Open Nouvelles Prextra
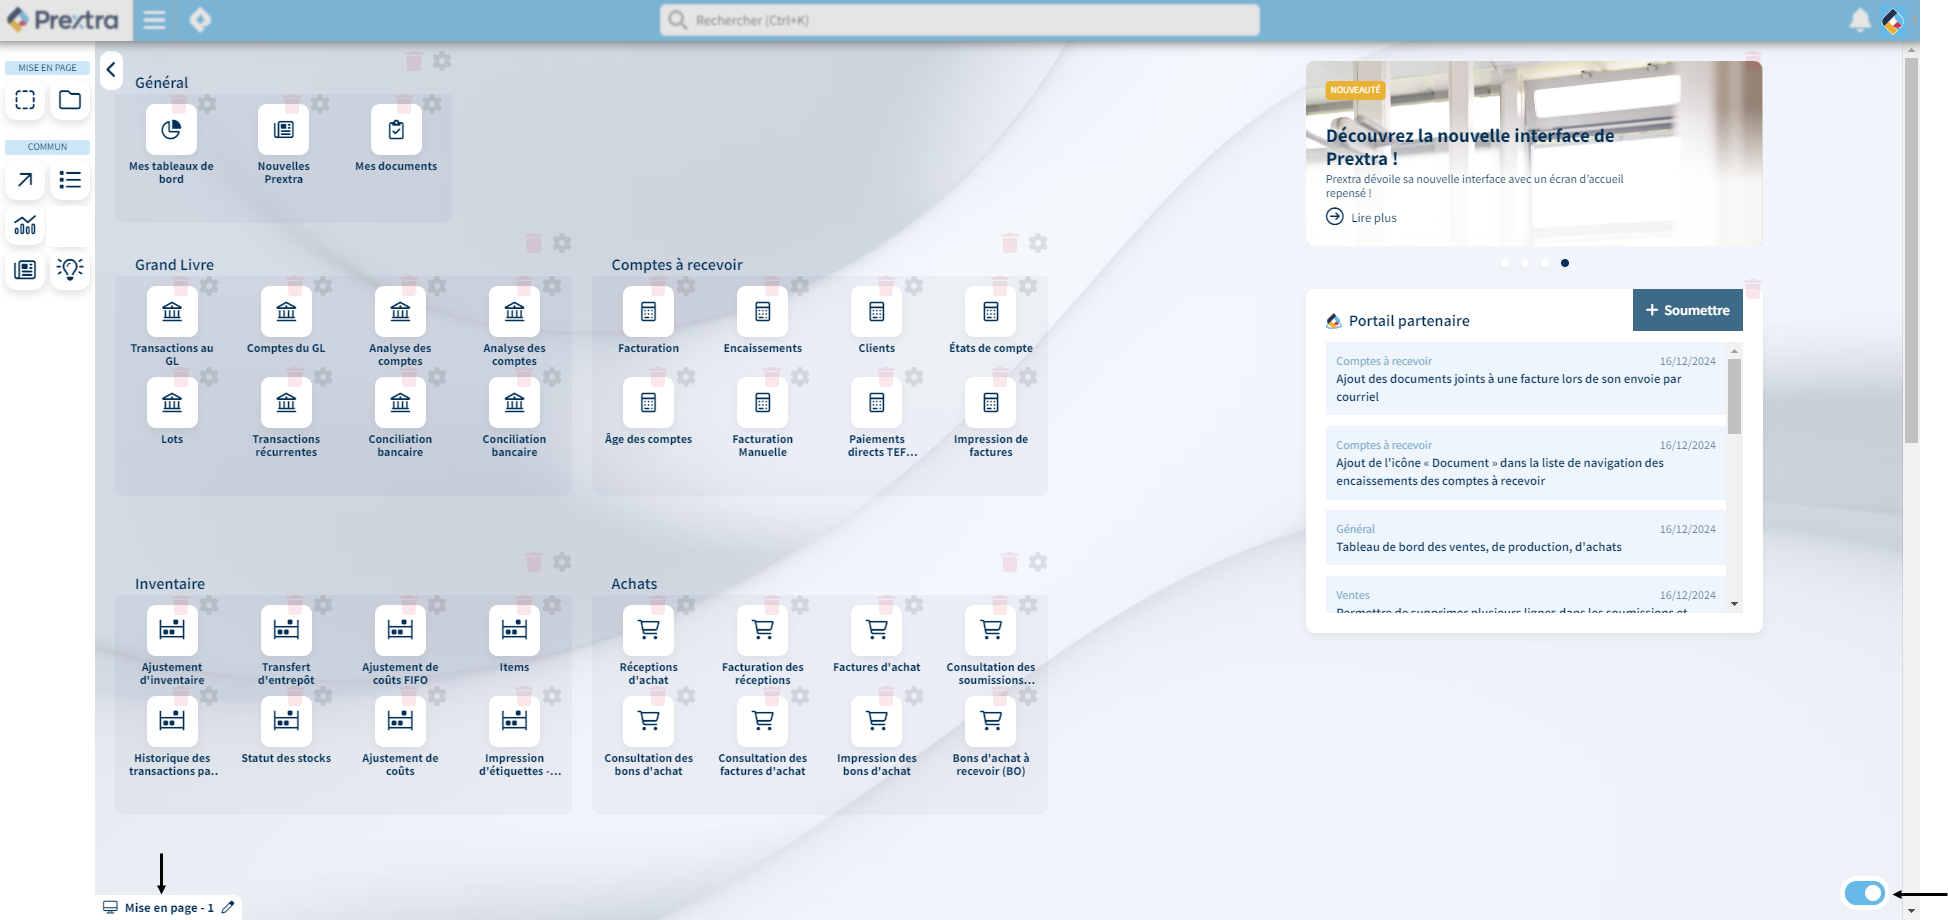This screenshot has height=920, width=1948. point(283,129)
